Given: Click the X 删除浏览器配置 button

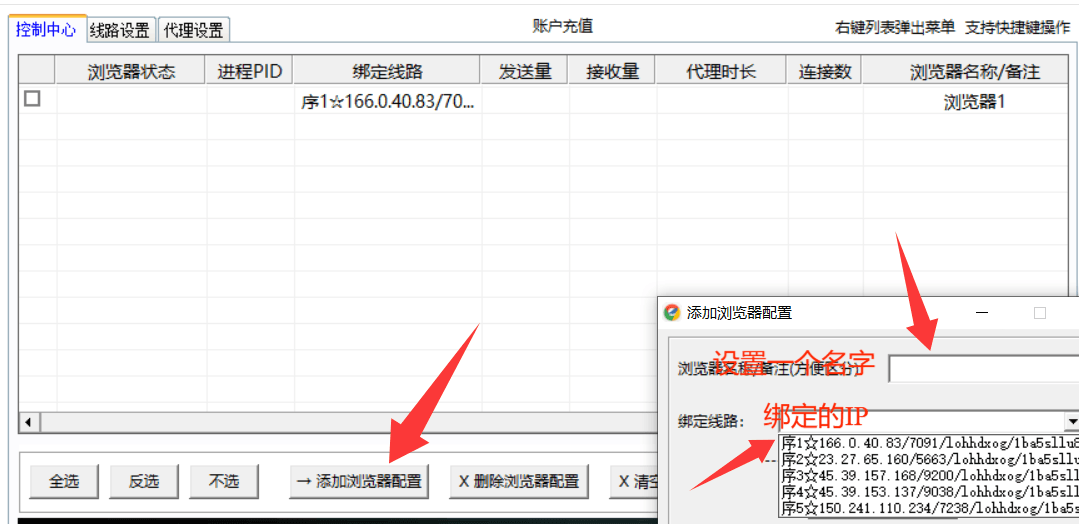Looking at the screenshot, I should [x=519, y=481].
